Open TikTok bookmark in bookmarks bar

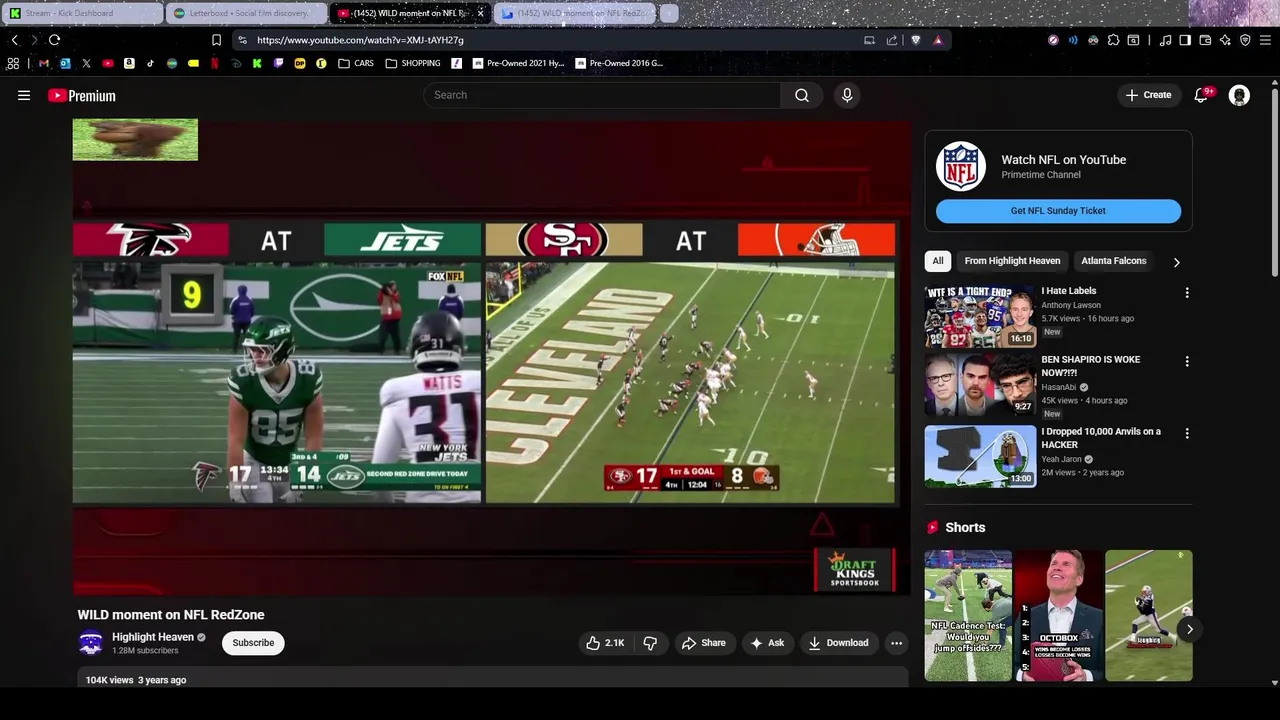click(x=150, y=63)
